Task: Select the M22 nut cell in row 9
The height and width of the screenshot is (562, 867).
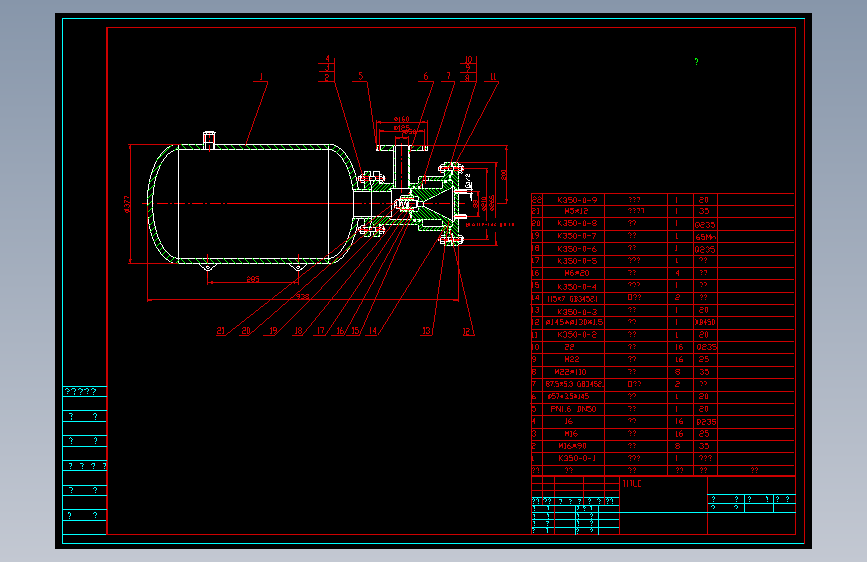Action: (x=572, y=359)
